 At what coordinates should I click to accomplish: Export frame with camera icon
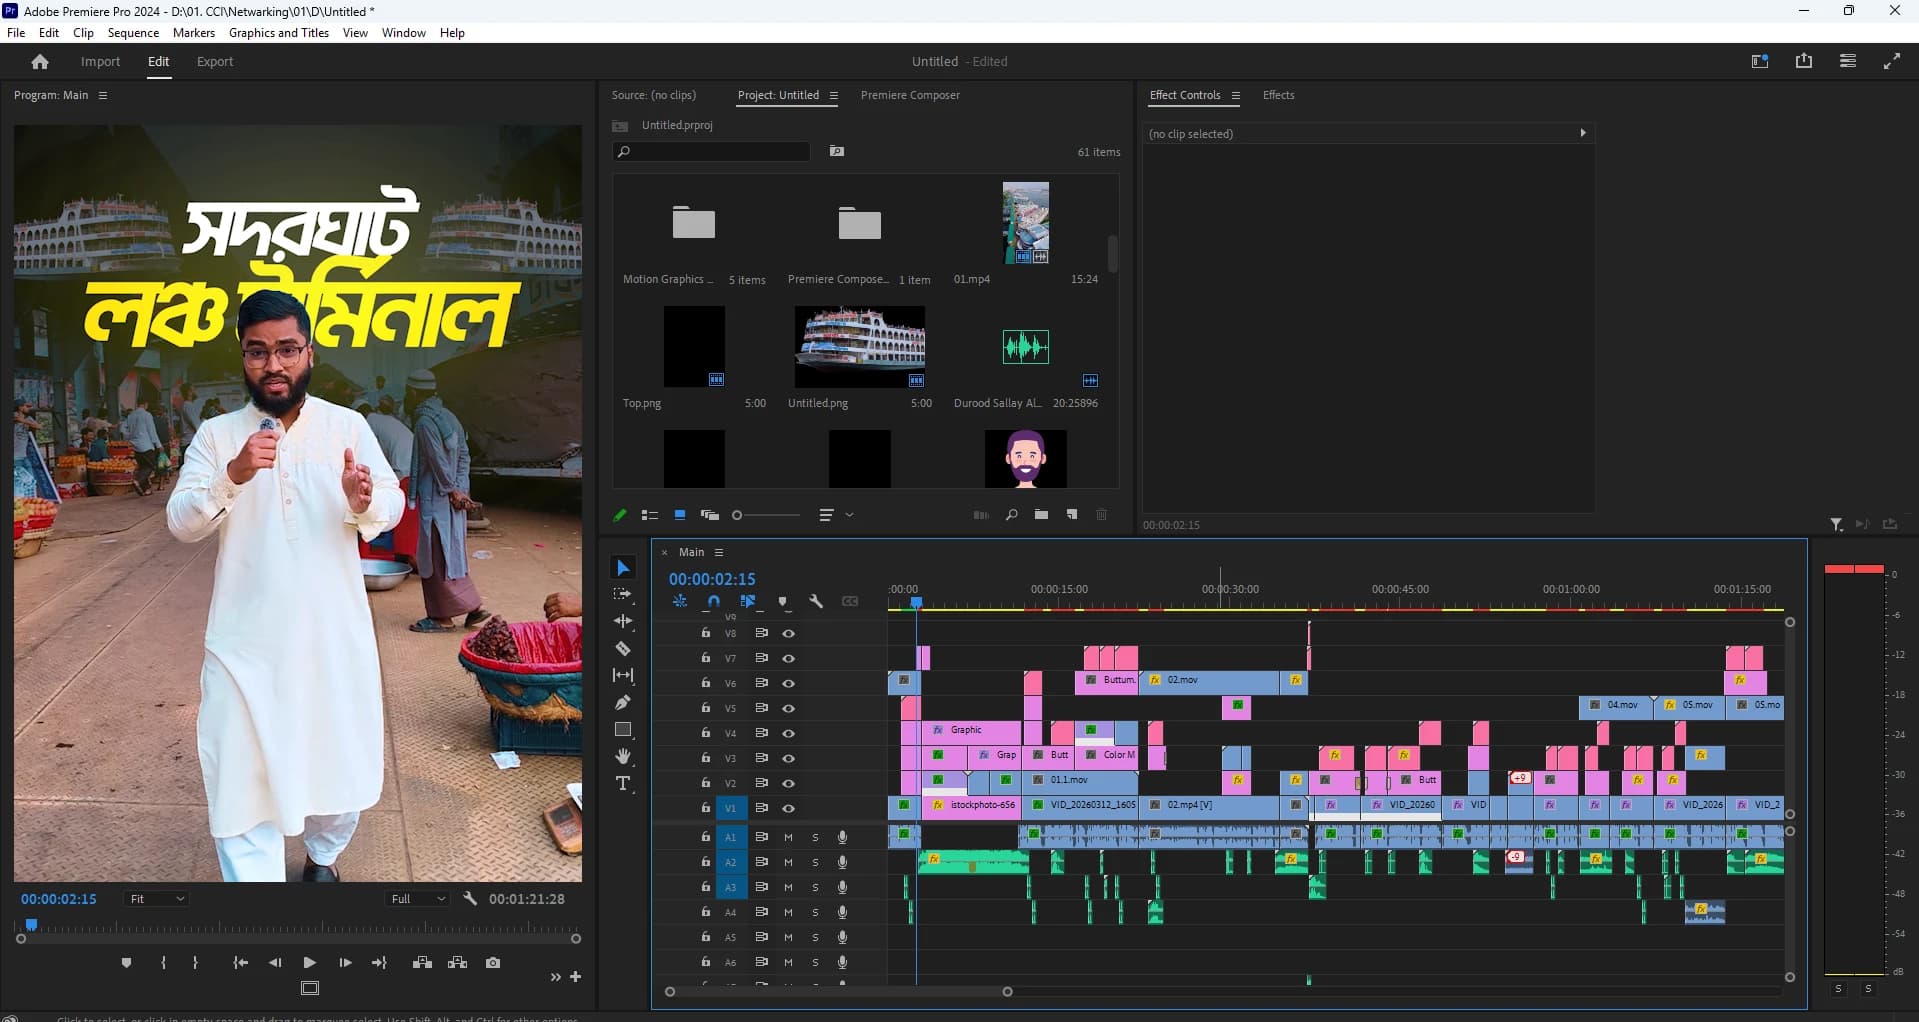click(493, 963)
